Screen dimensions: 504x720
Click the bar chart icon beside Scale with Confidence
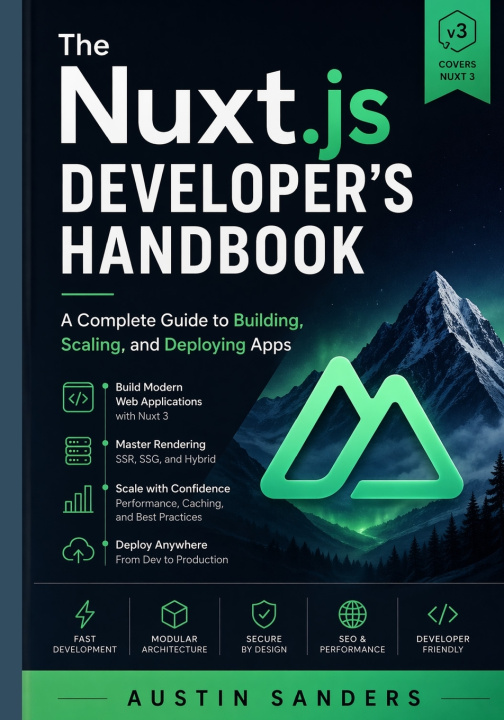pyautogui.click(x=78, y=498)
